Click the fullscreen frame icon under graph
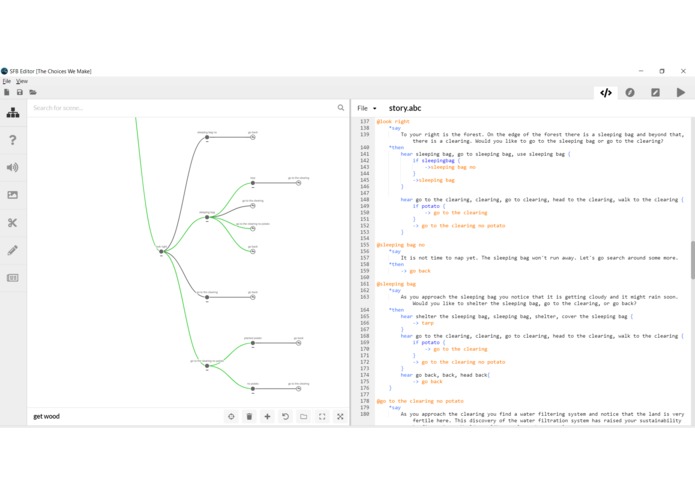 tap(322, 416)
